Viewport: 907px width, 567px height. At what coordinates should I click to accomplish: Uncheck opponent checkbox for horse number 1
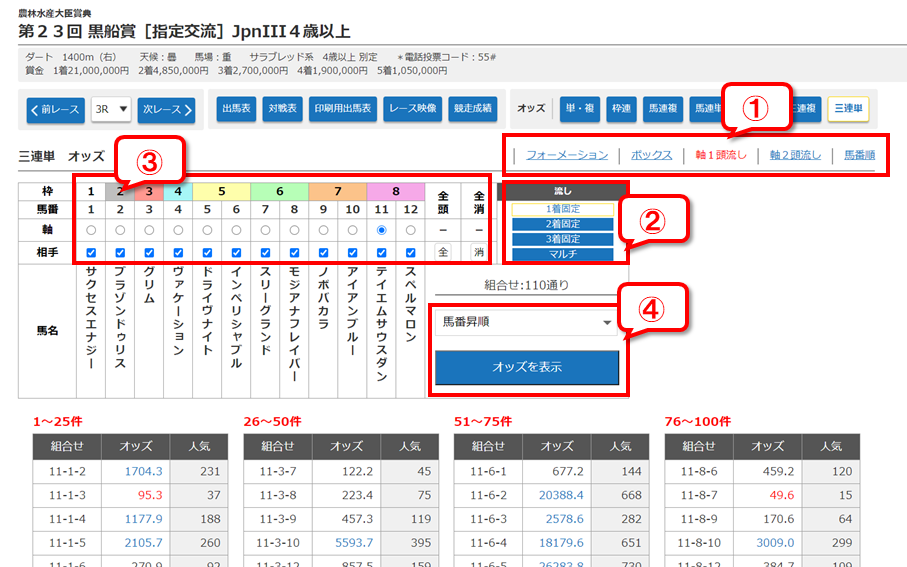(91, 252)
